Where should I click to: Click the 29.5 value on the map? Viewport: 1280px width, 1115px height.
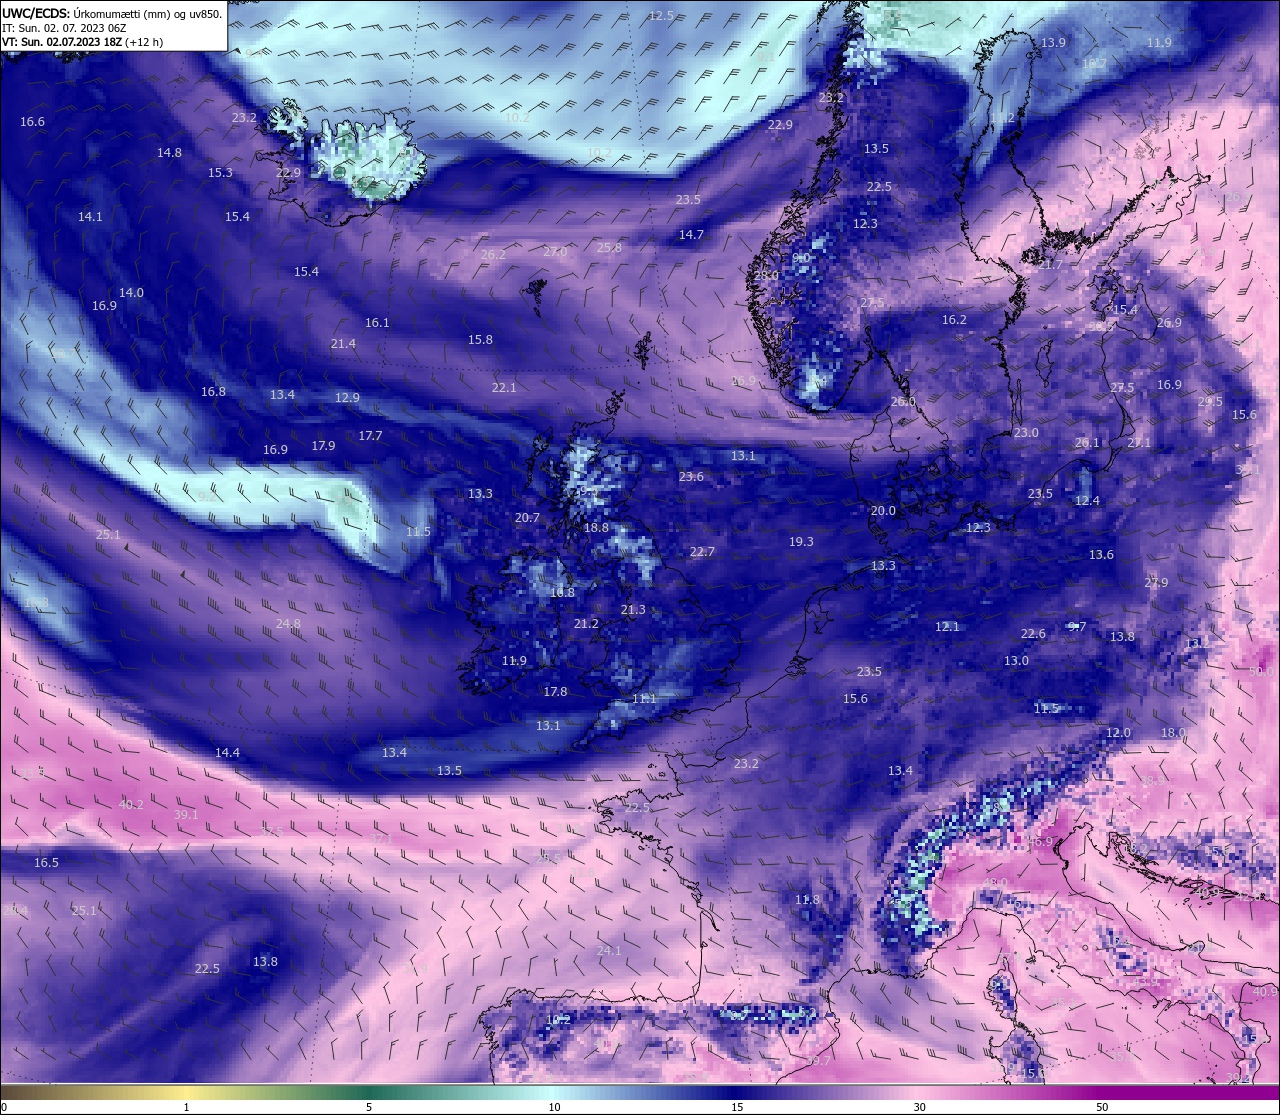pyautogui.click(x=1210, y=401)
